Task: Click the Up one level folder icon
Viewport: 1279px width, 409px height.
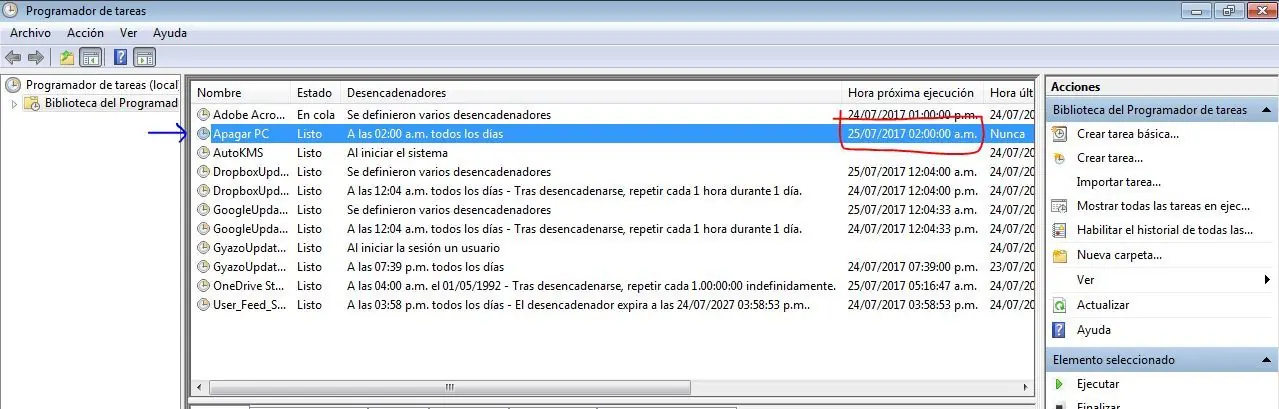Action: (67, 57)
